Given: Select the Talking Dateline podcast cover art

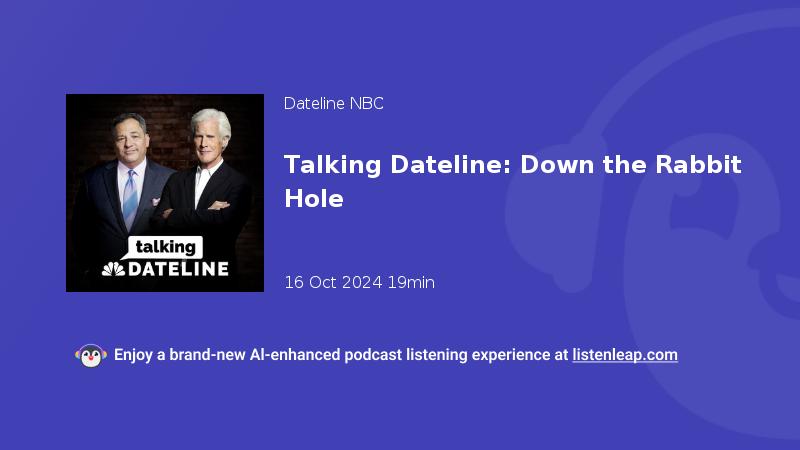Looking at the screenshot, I should tap(165, 193).
